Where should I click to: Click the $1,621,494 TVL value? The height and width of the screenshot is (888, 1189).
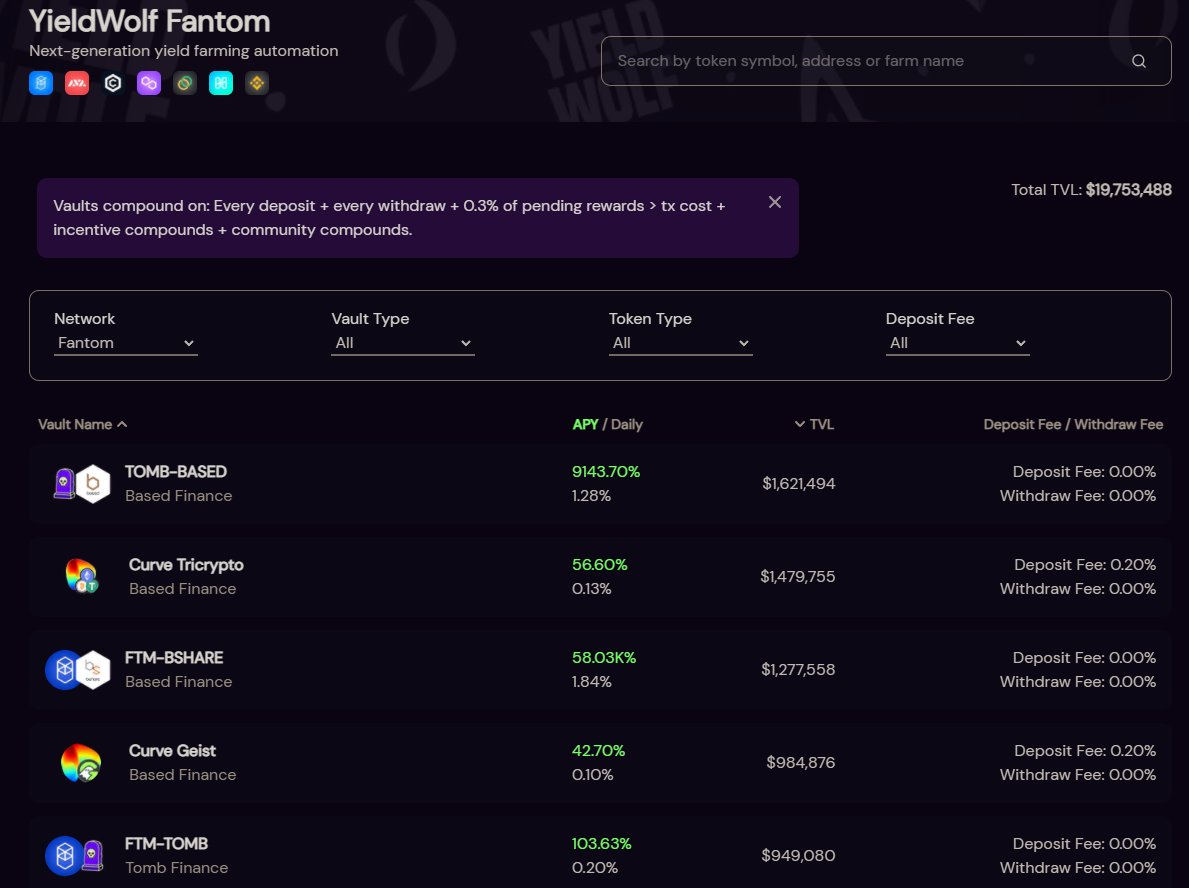pos(798,483)
